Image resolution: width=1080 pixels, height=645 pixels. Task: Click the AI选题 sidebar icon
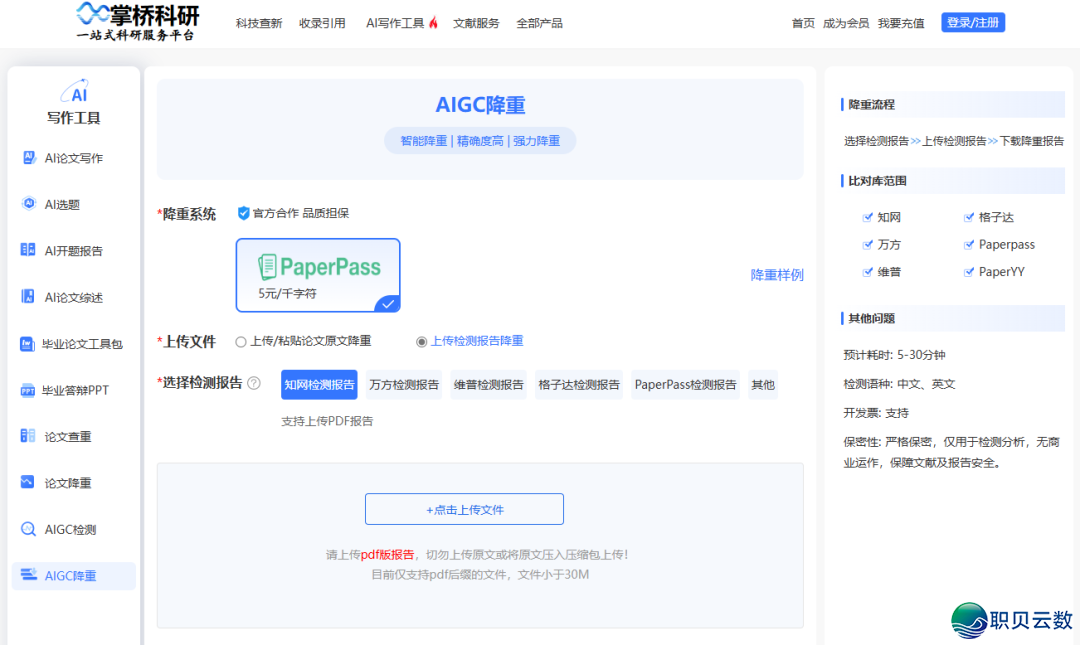click(x=29, y=204)
